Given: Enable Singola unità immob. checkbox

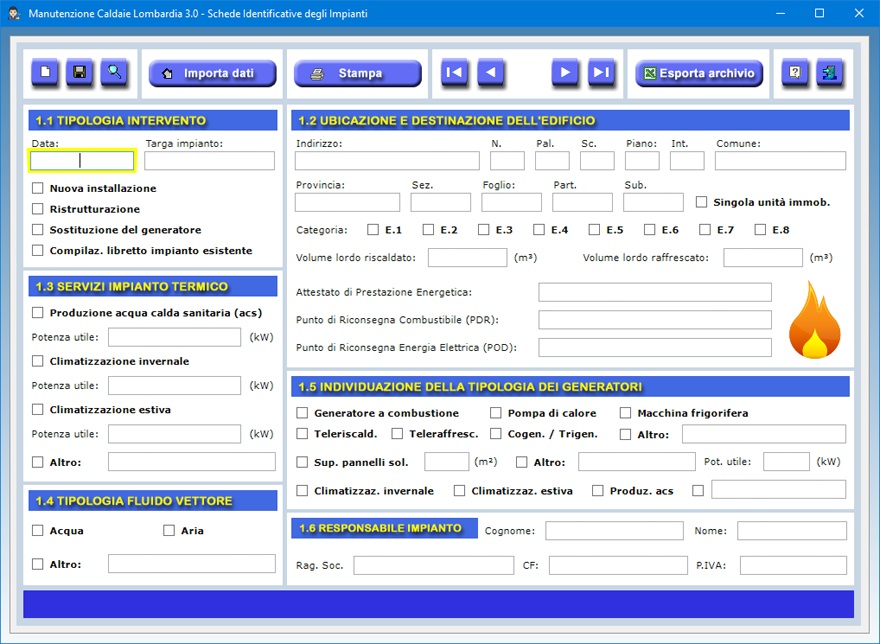Looking at the screenshot, I should coord(702,202).
